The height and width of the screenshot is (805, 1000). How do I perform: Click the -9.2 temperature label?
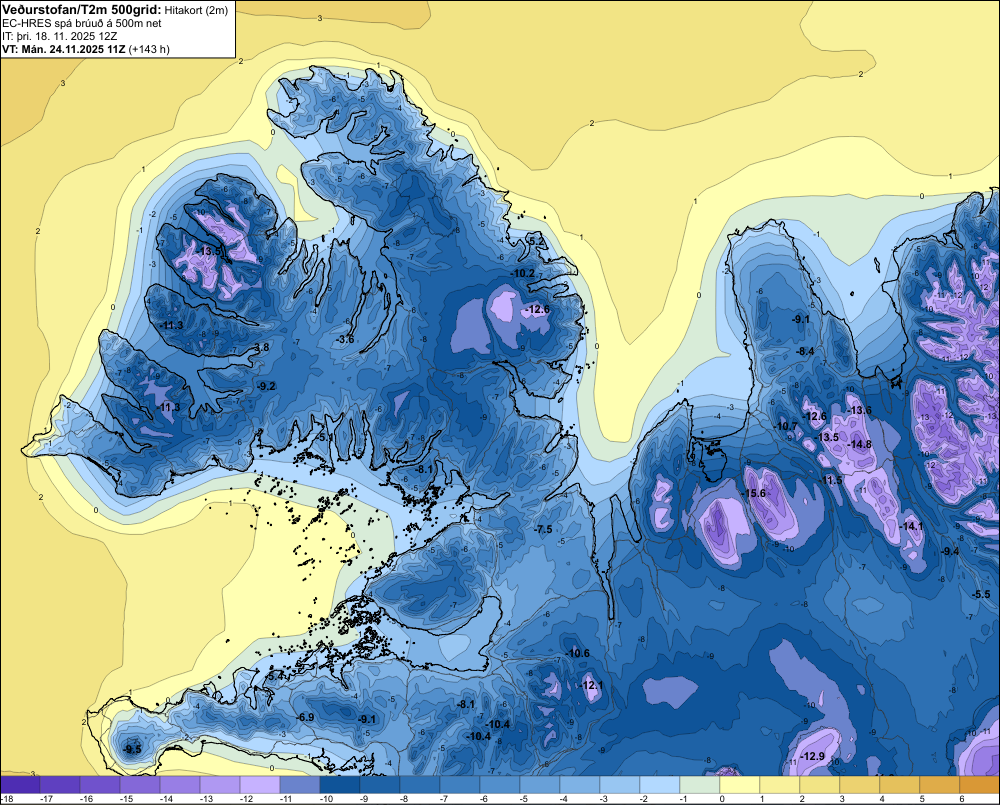(x=267, y=387)
